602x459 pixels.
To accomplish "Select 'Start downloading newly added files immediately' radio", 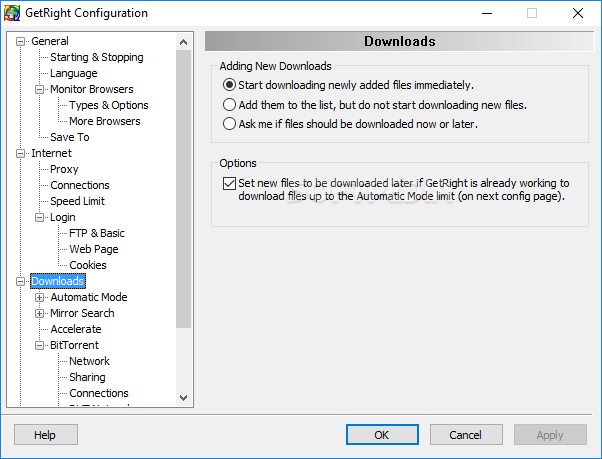I will coord(229,85).
